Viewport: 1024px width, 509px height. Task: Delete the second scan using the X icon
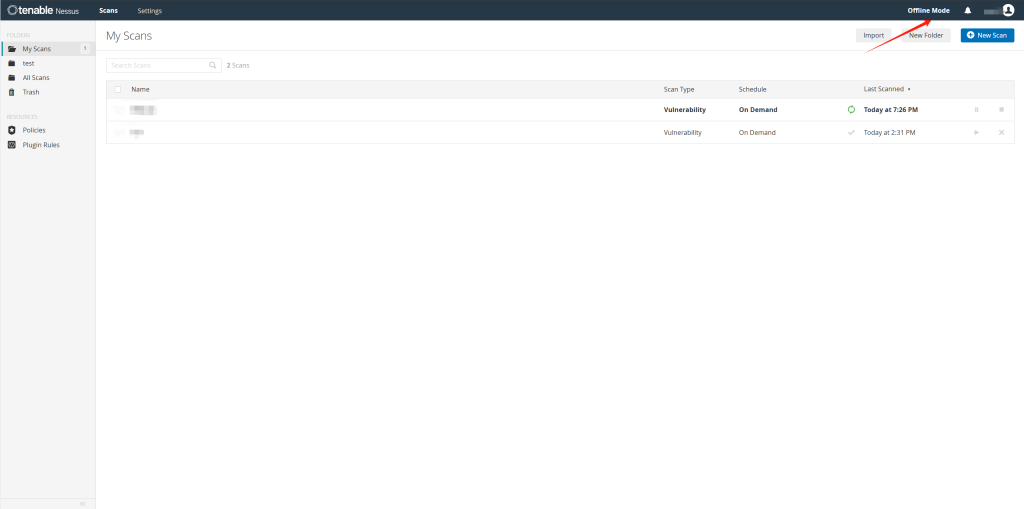click(1001, 132)
